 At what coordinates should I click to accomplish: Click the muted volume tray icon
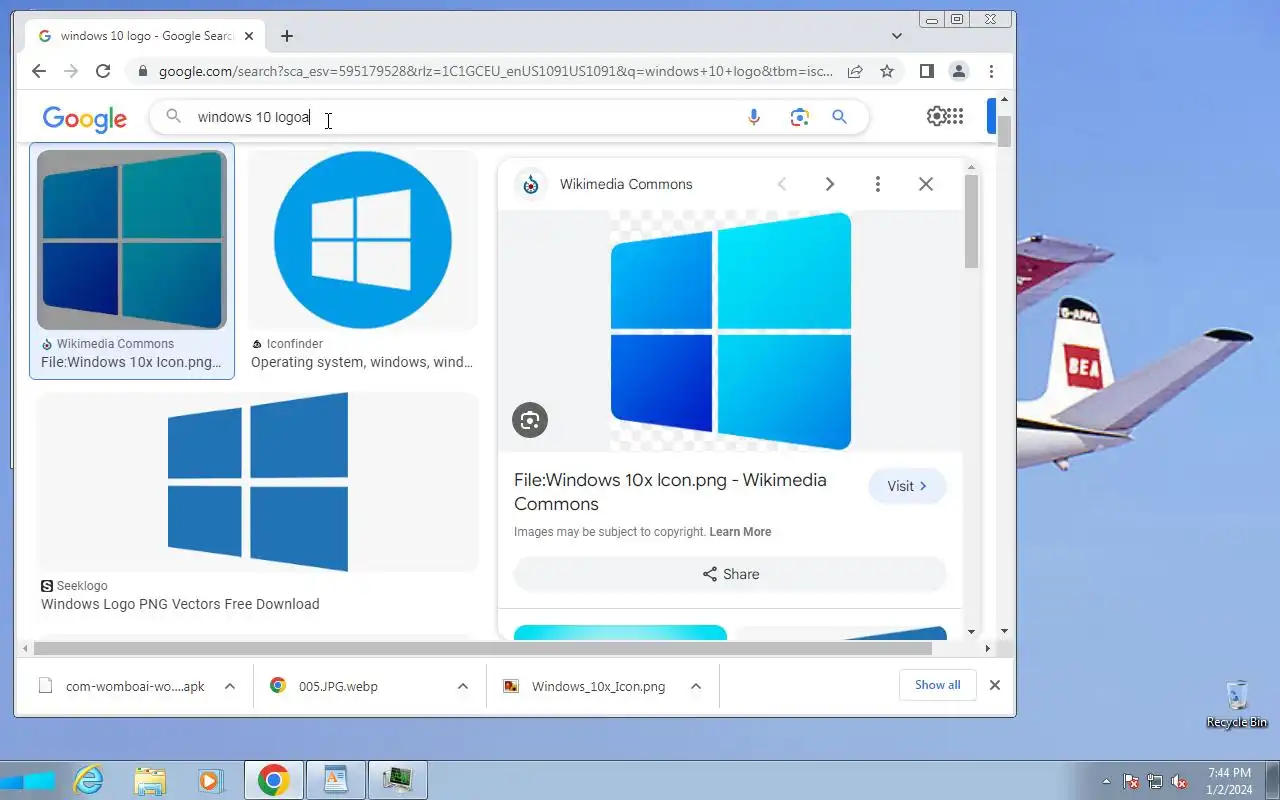[x=1180, y=781]
